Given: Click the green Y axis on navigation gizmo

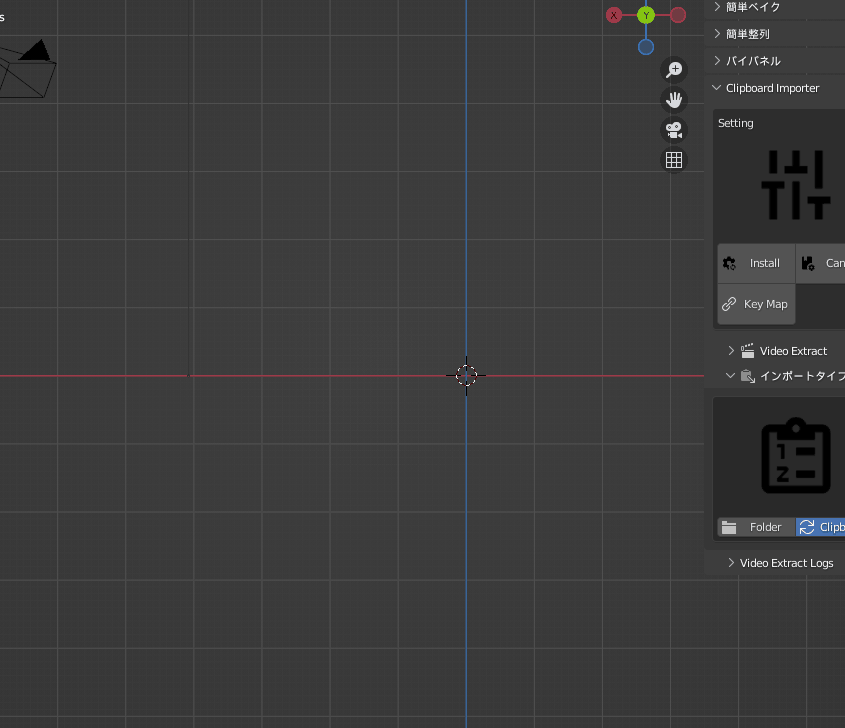Looking at the screenshot, I should click(646, 15).
